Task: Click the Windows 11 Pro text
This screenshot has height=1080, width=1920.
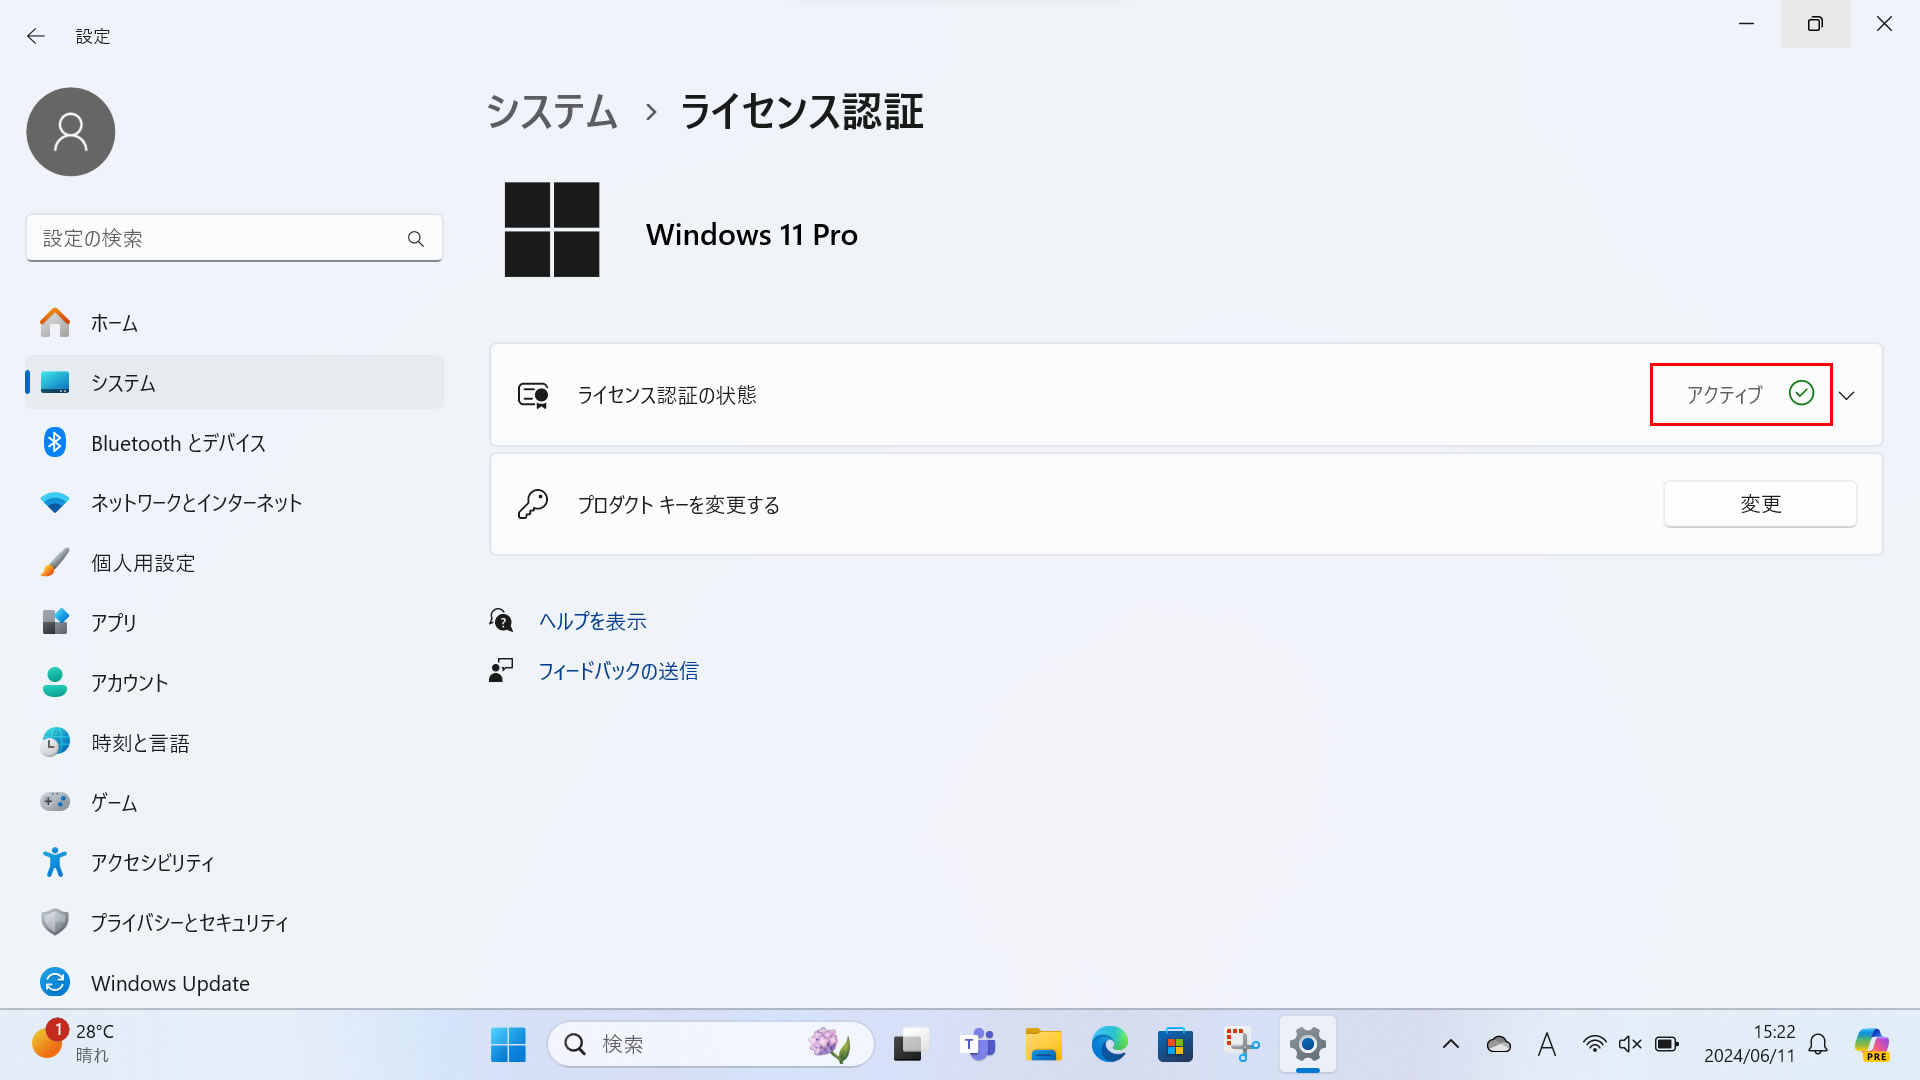Action: 752,235
